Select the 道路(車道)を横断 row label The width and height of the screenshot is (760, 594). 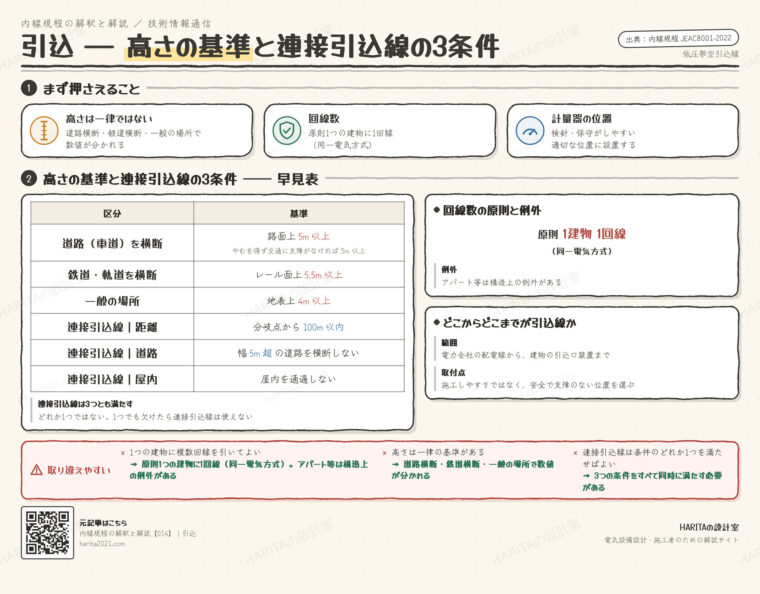[112, 243]
